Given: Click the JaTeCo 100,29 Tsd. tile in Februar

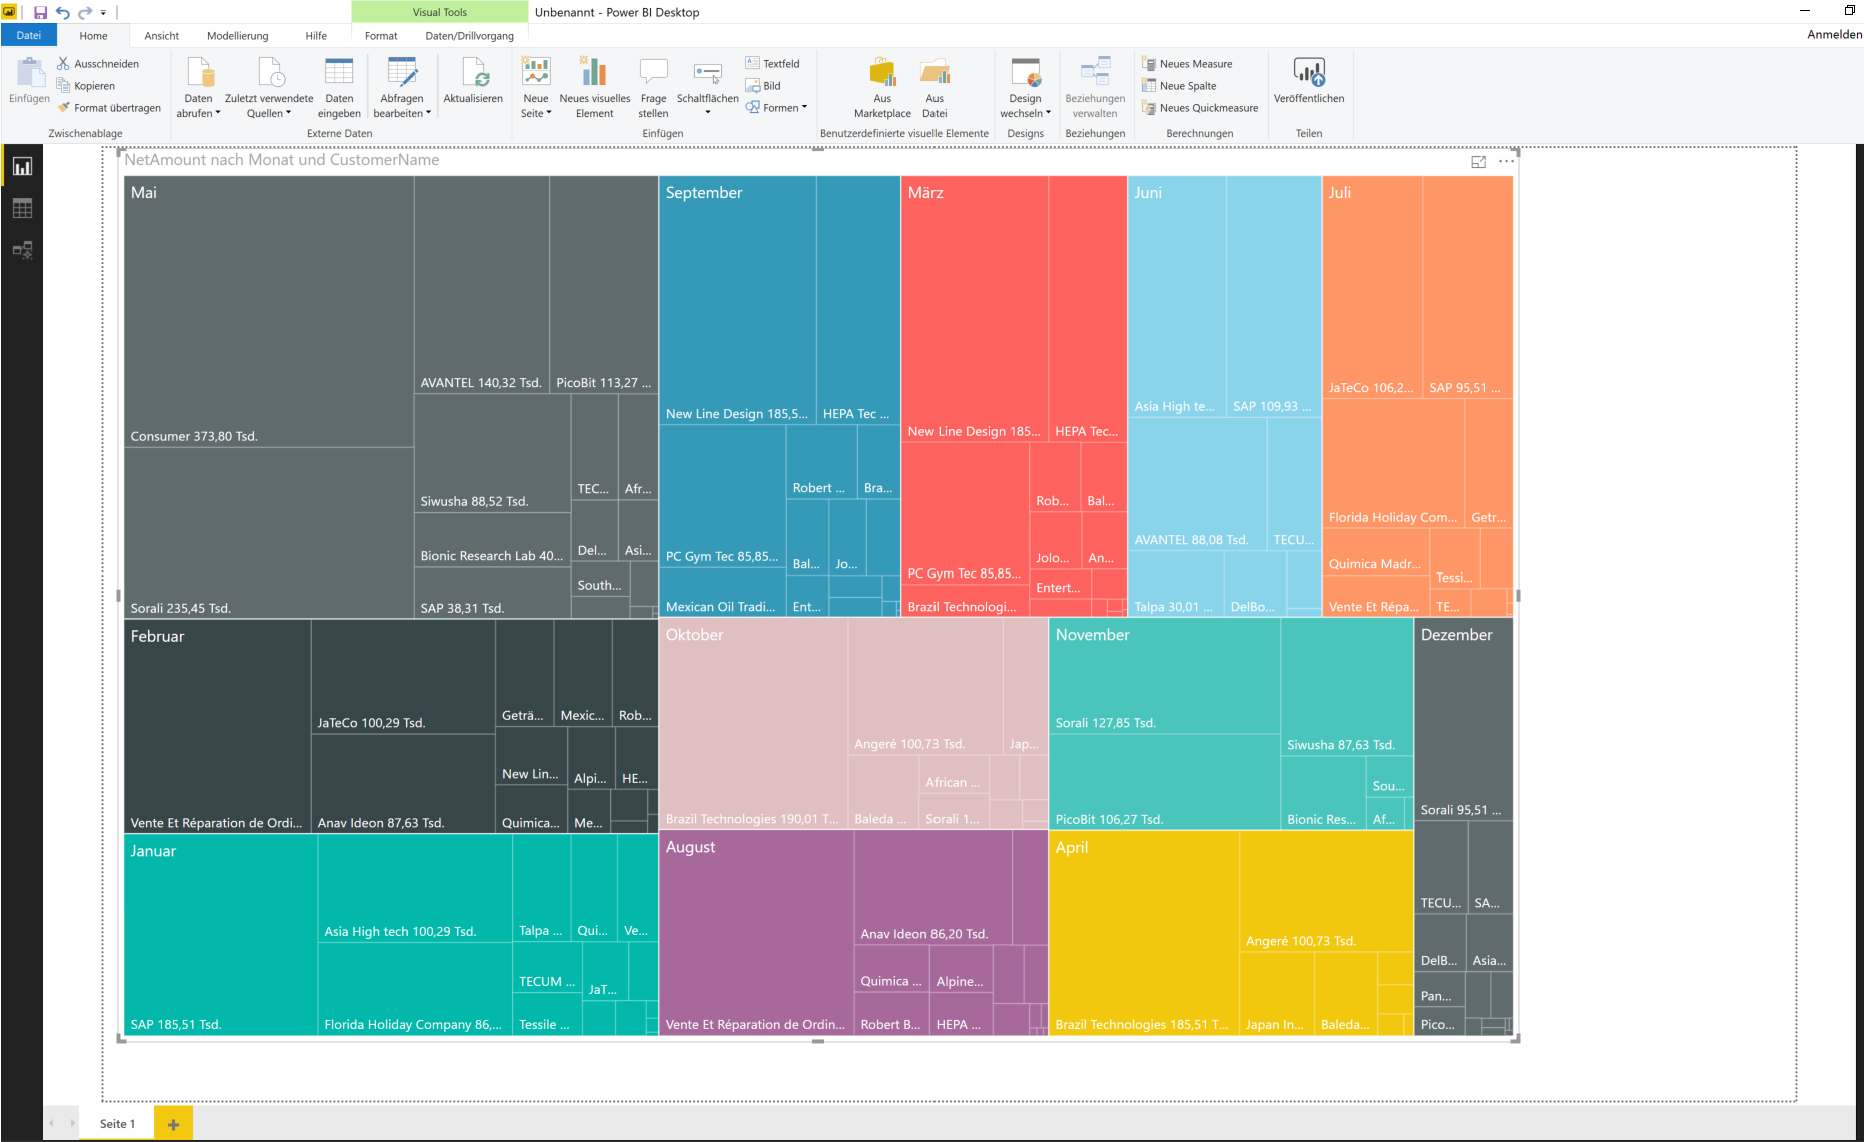Looking at the screenshot, I should 403,677.
